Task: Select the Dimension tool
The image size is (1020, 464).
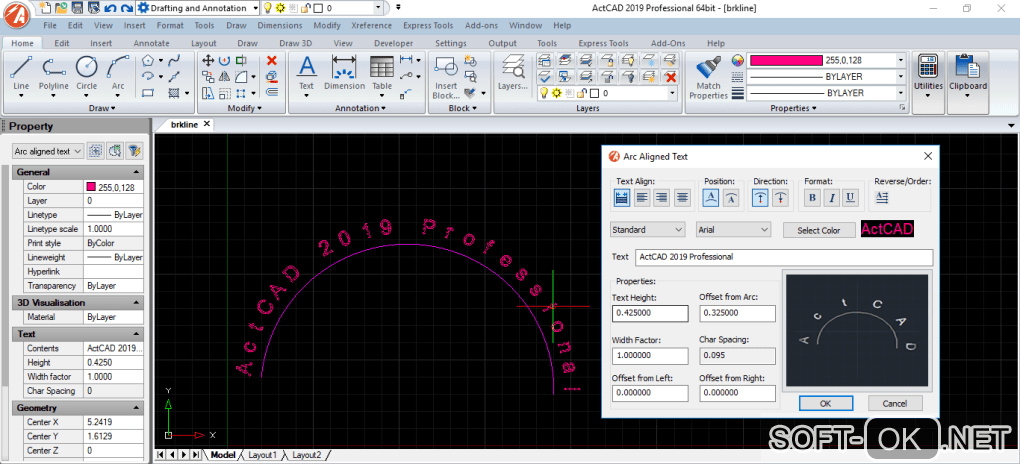Action: click(x=345, y=72)
